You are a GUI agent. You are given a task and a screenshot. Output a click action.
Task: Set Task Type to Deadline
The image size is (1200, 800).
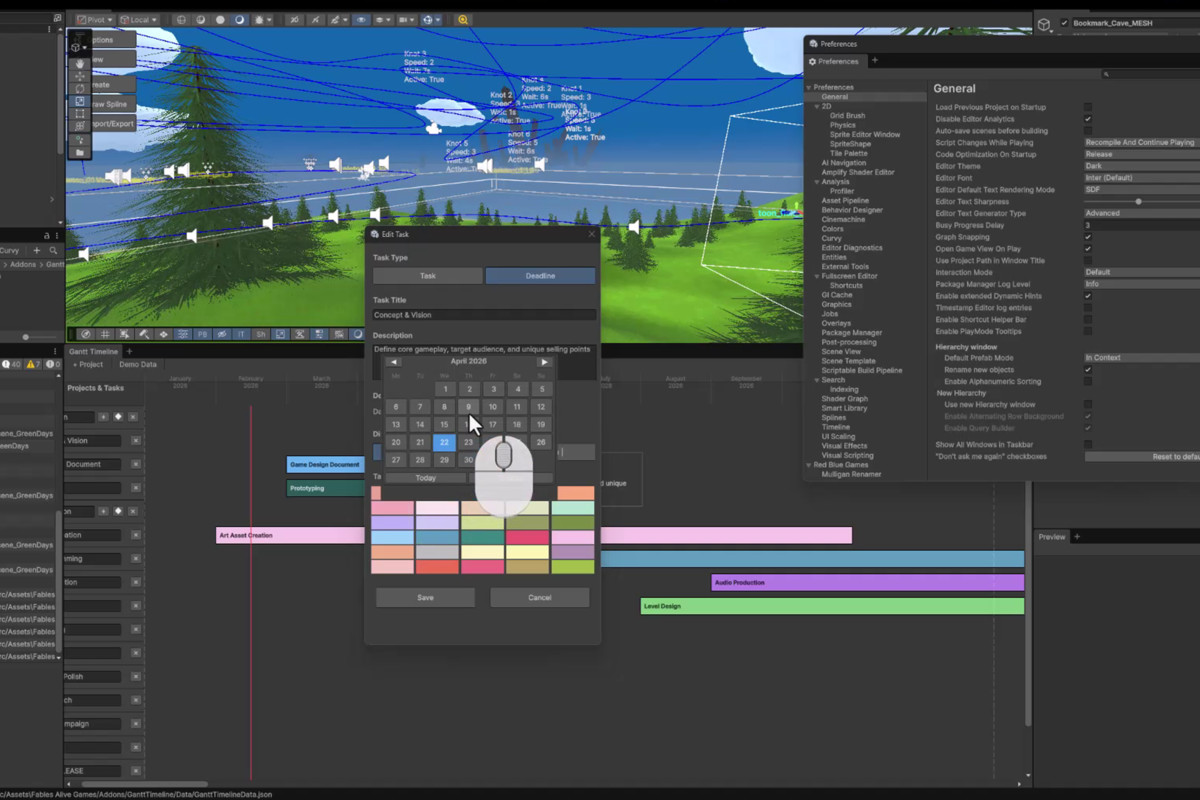540,276
